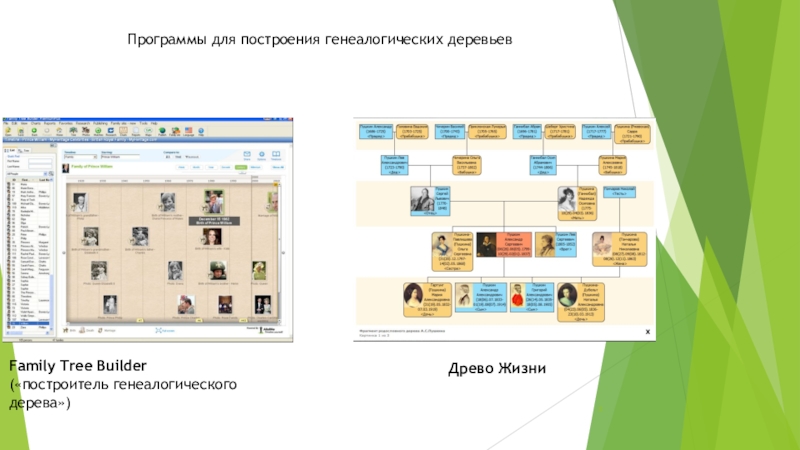The height and width of the screenshot is (450, 800).
Task: Open the Reports menu in Family Tree Builder
Action: pyautogui.click(x=49, y=123)
